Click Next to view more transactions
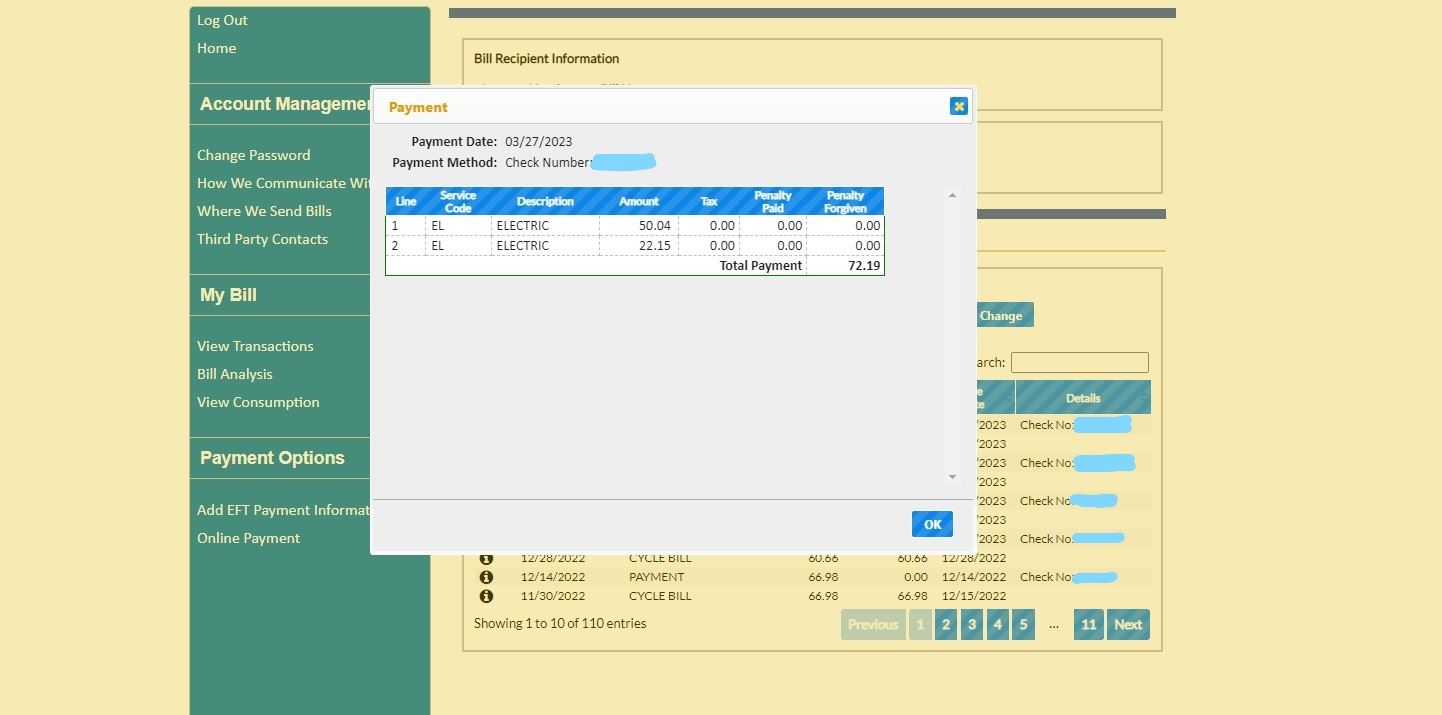Viewport: 1442px width, 715px height. point(1127,623)
